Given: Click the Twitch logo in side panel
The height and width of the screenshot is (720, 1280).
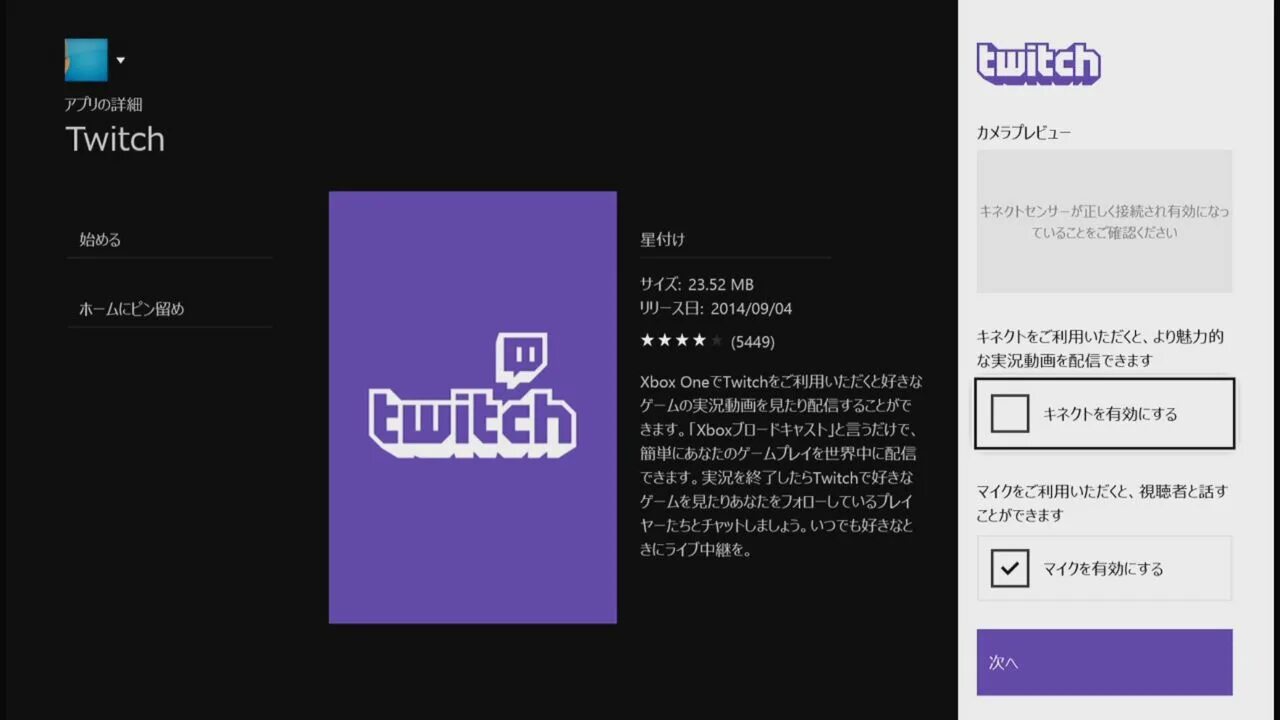Looking at the screenshot, I should click(1038, 63).
